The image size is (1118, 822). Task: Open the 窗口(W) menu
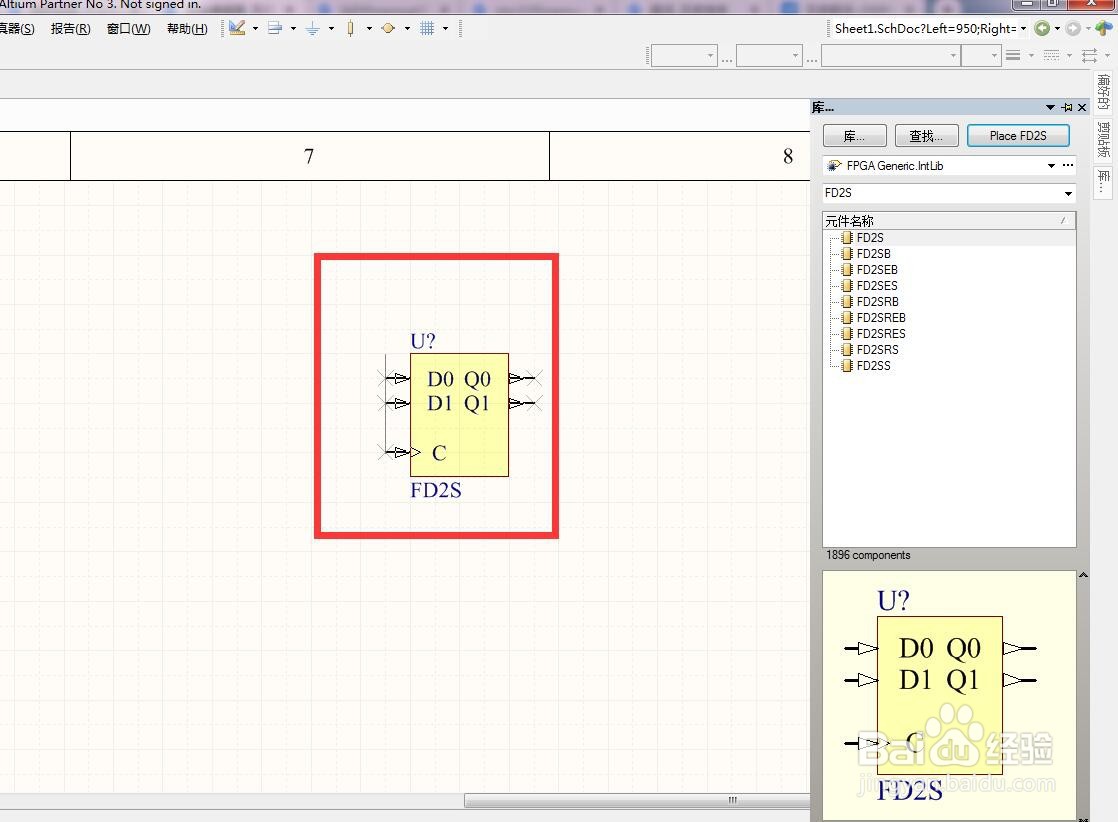click(128, 29)
